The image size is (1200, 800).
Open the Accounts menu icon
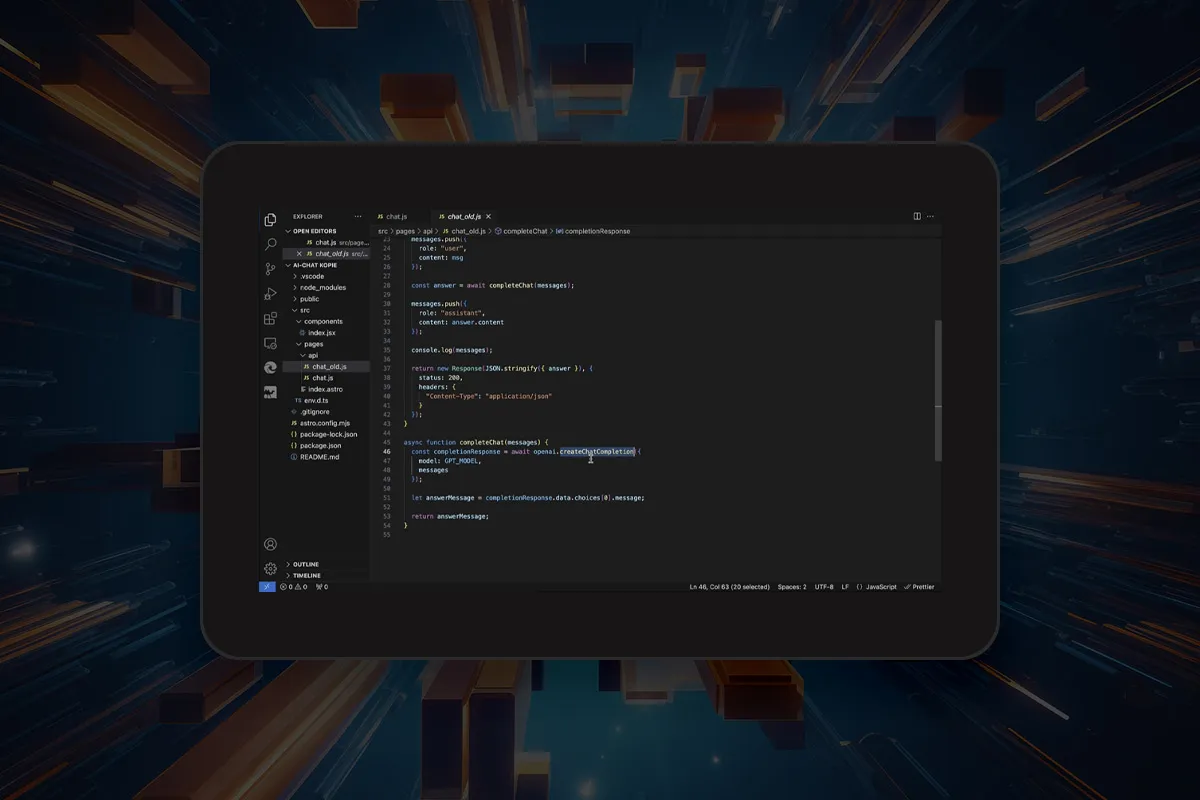coord(270,544)
